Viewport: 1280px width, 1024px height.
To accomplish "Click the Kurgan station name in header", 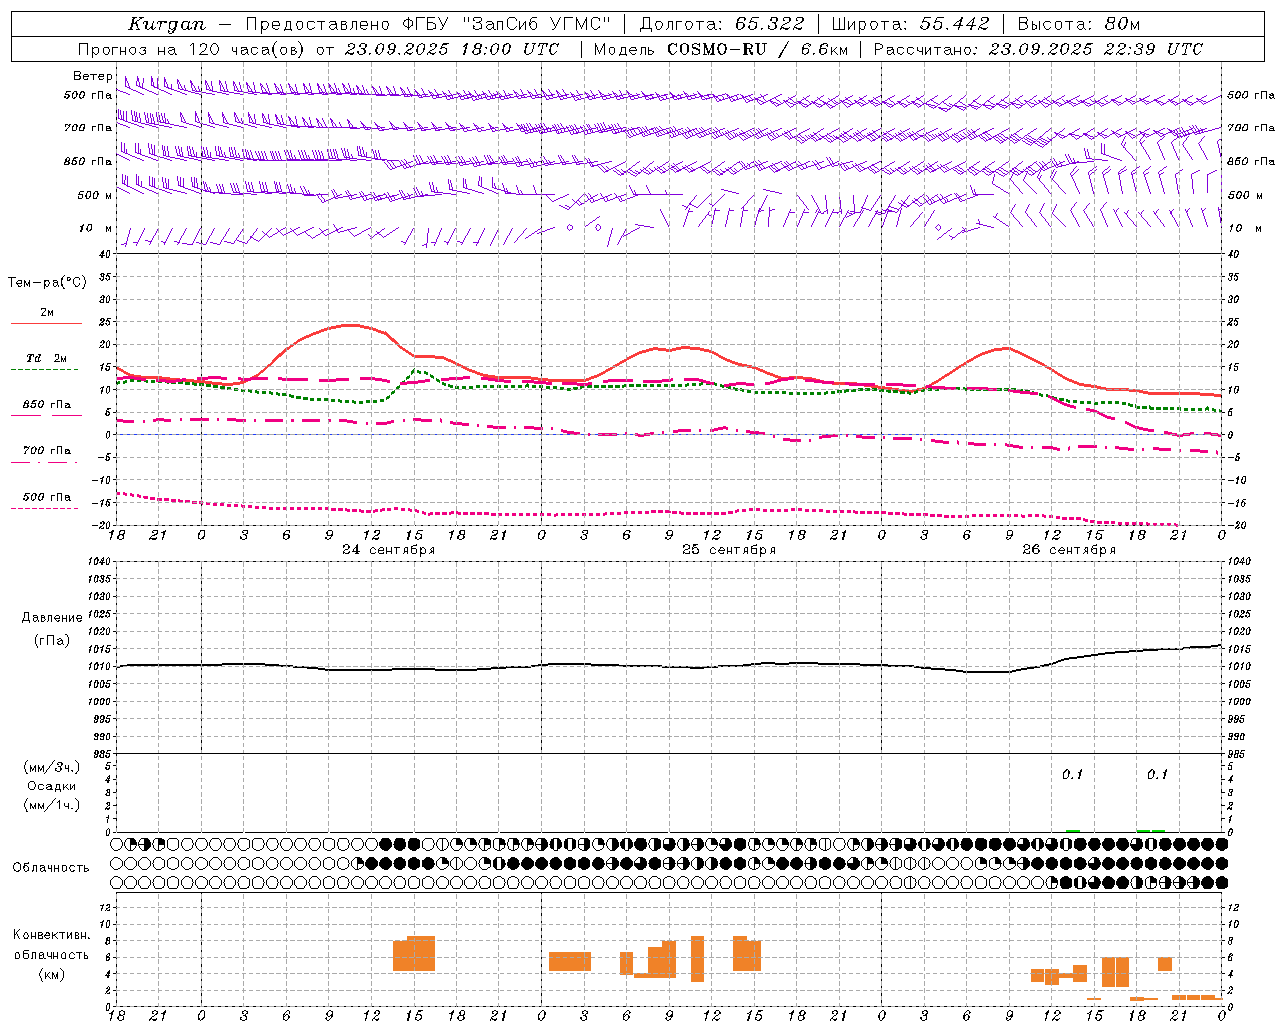I will 166,24.
